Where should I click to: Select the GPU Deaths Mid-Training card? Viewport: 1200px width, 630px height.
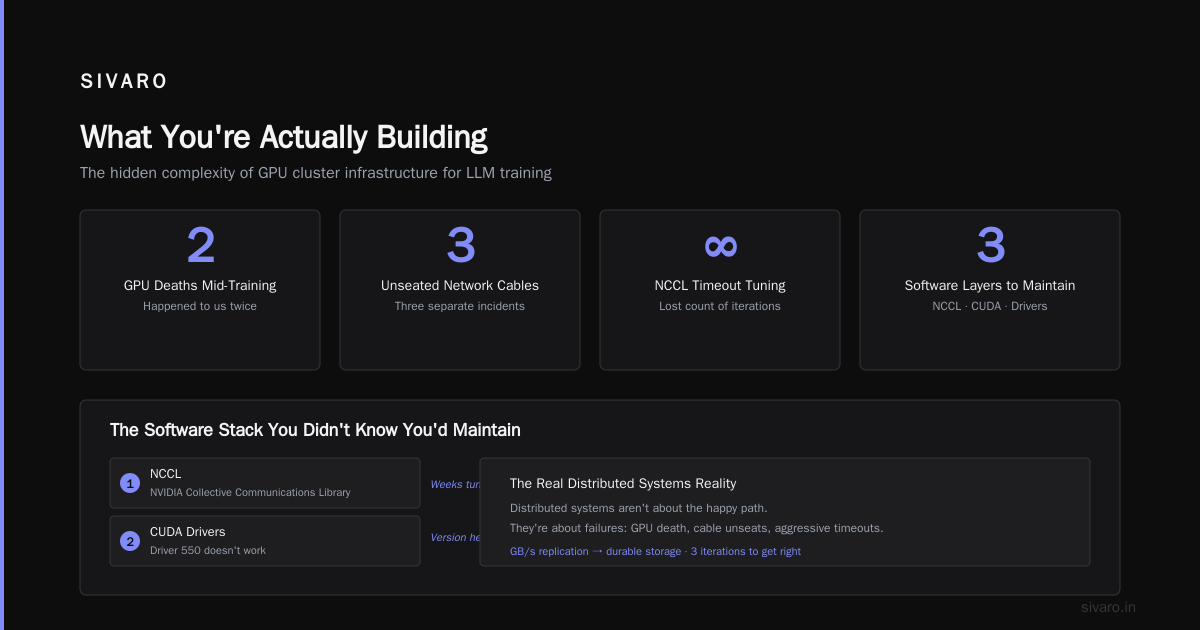(x=200, y=290)
